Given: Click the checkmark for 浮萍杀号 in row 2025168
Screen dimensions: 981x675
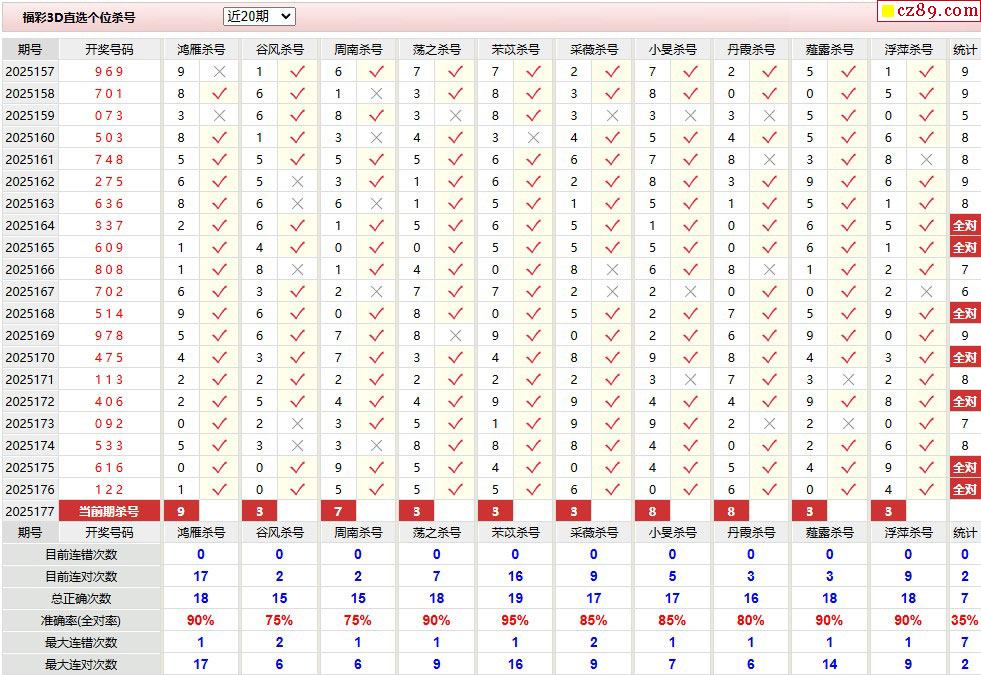Looking at the screenshot, I should click(x=927, y=313).
